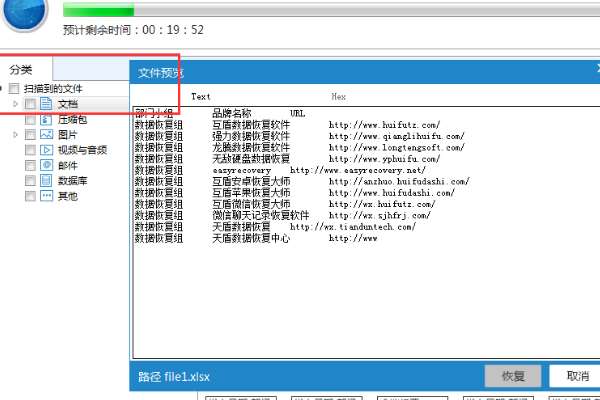This screenshot has height=400, width=600.
Task: Click the 视频与音频 media category icon
Action: coord(46,150)
